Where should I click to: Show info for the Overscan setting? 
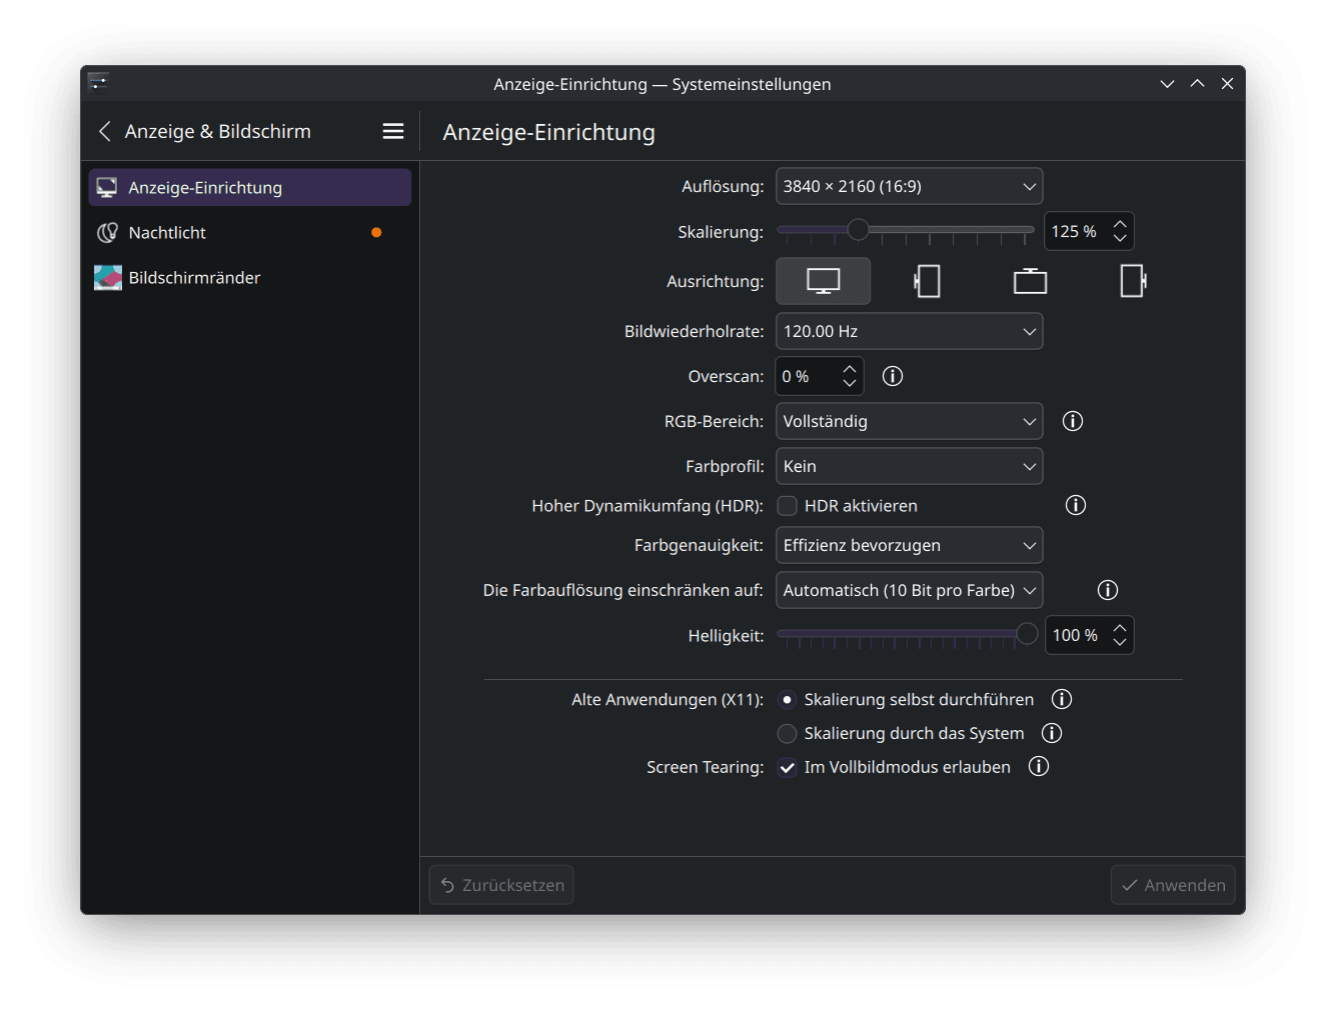(x=893, y=376)
